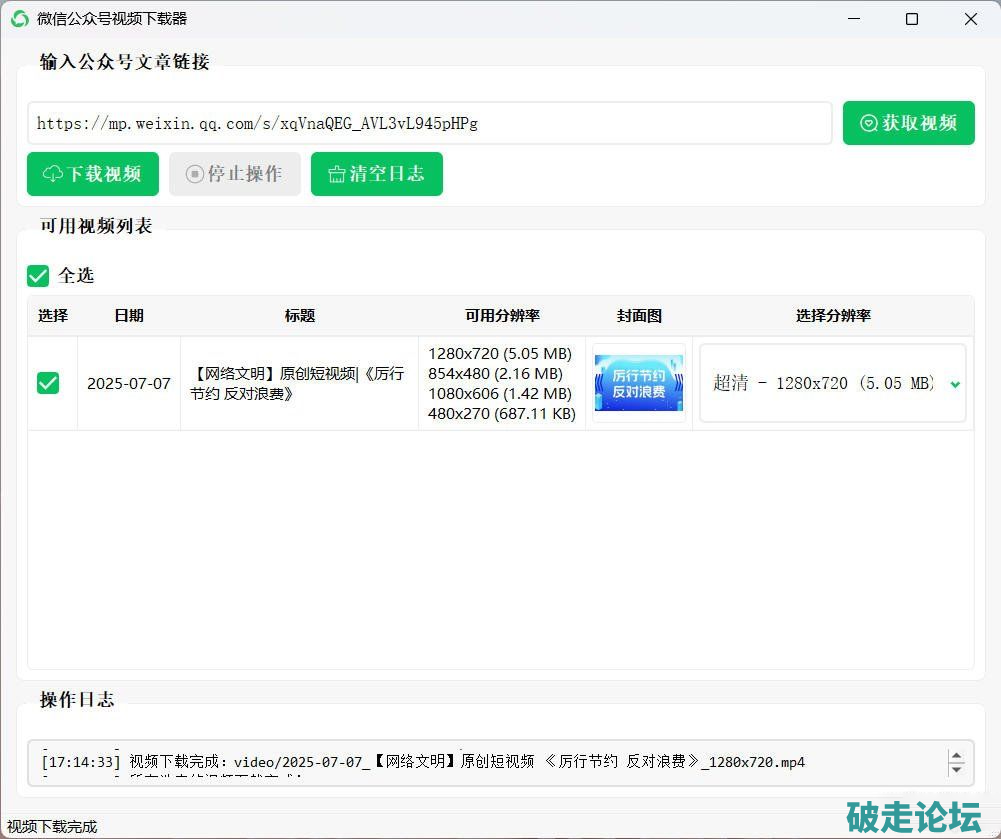This screenshot has height=839, width=1001.
Task: Click the basket icon on 清空日志 button
Action: point(337,175)
